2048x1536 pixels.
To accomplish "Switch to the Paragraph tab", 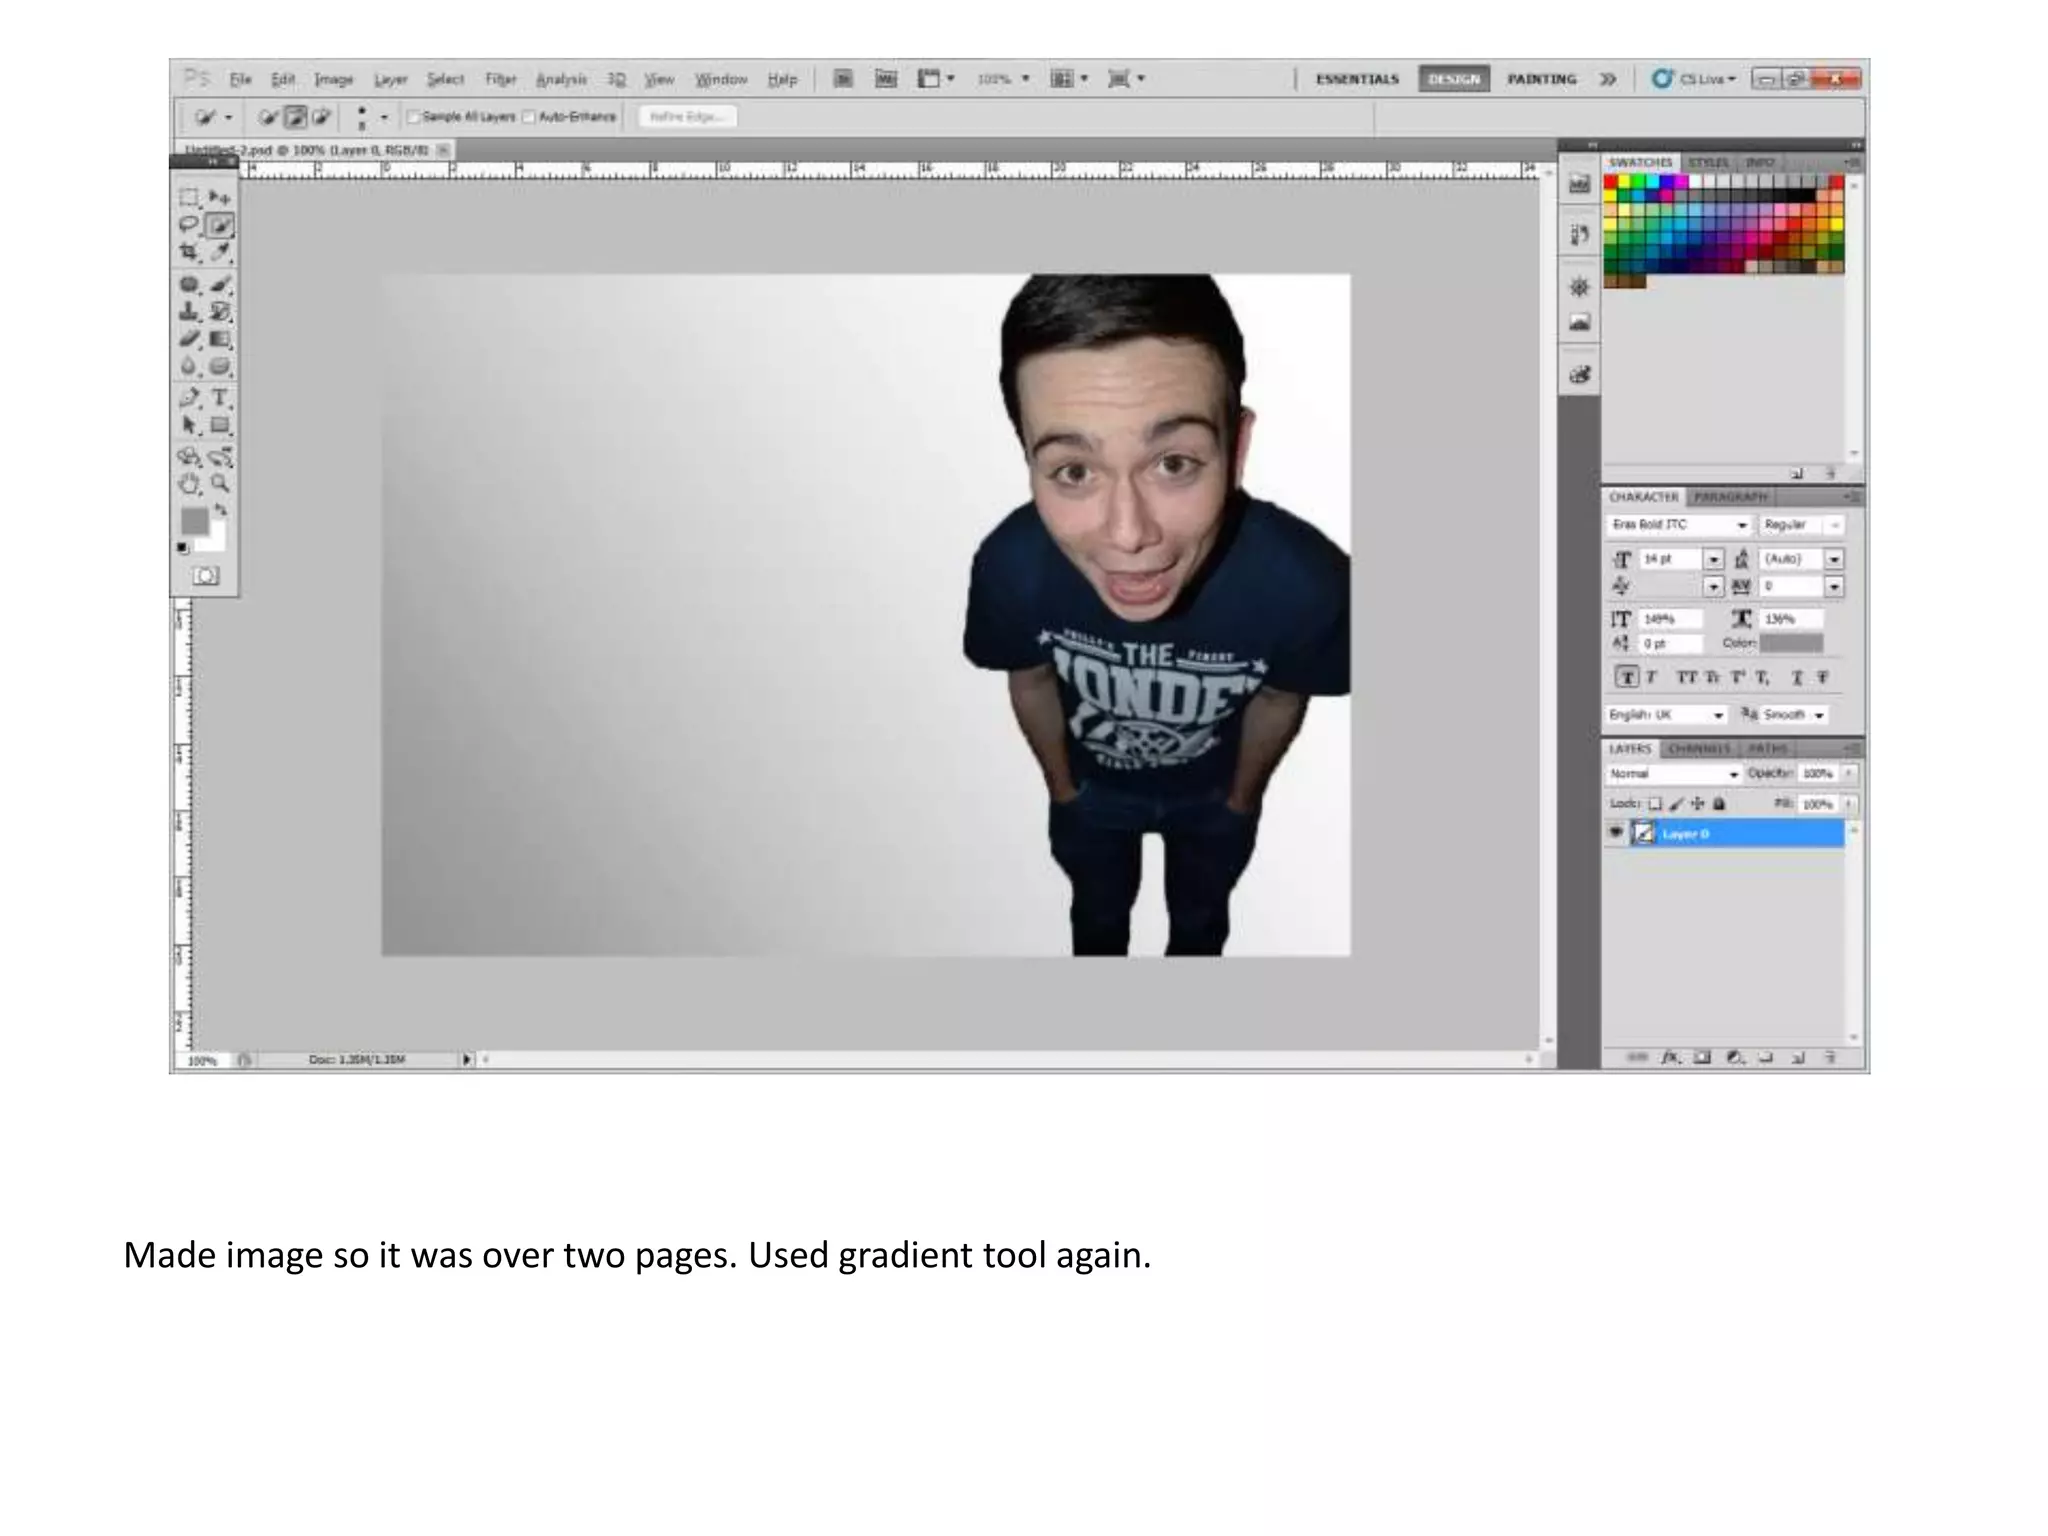I will (x=1732, y=497).
